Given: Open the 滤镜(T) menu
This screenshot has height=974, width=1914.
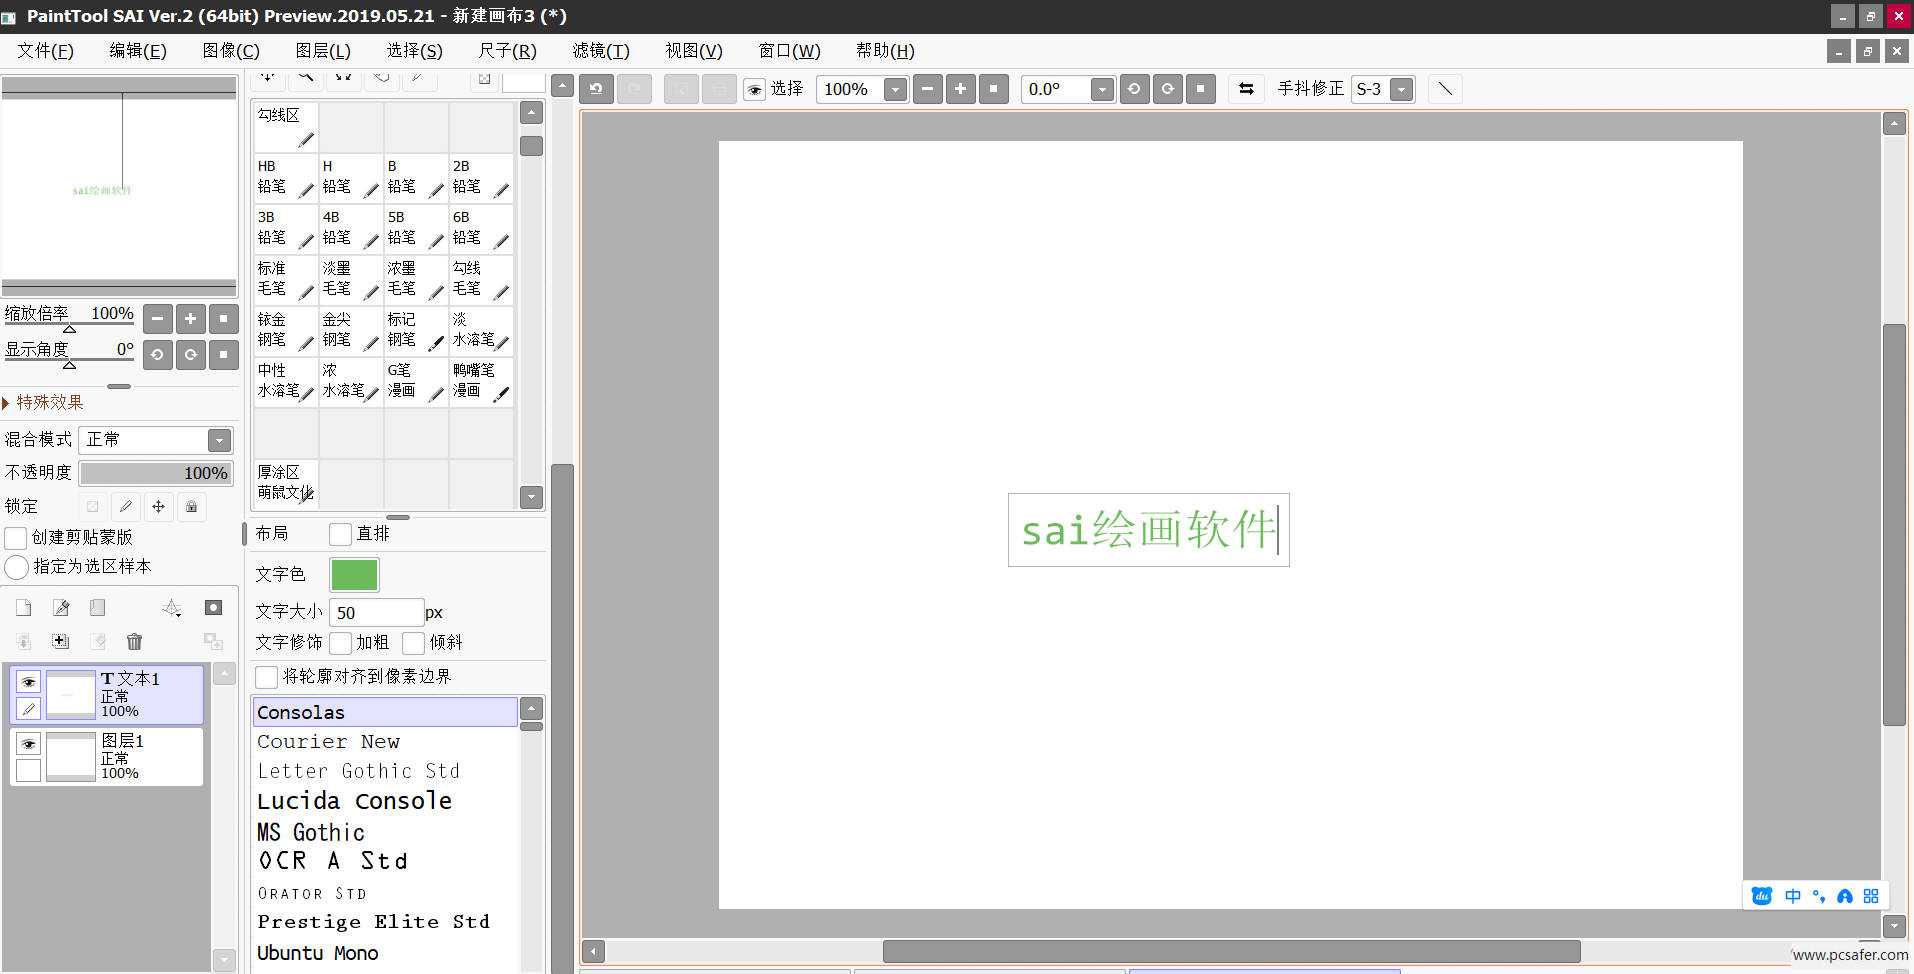Looking at the screenshot, I should 601,51.
